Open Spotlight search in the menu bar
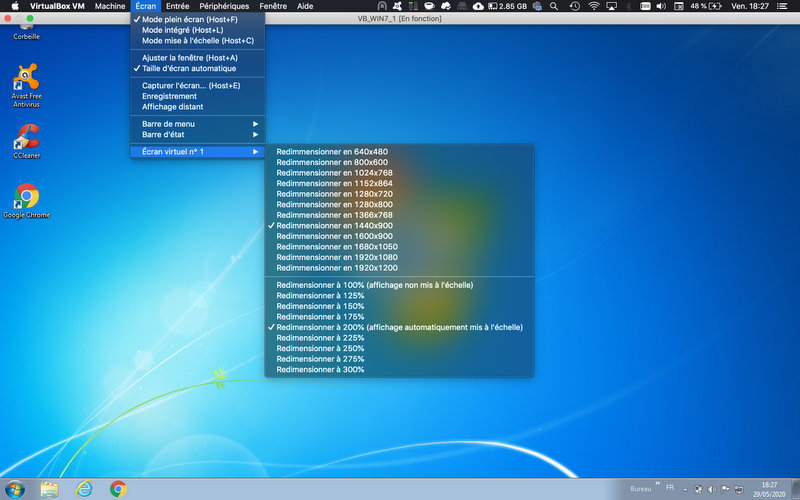This screenshot has width=800, height=500. pos(554,6)
